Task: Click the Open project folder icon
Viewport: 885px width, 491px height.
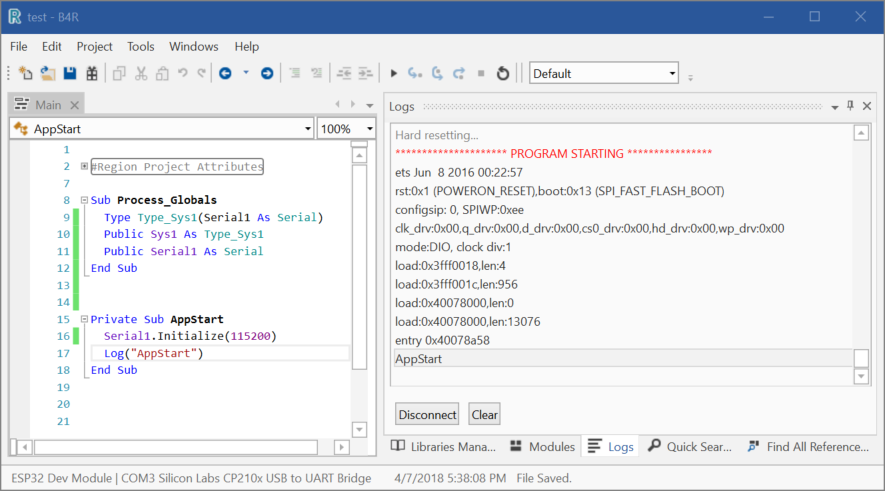Action: (x=47, y=73)
